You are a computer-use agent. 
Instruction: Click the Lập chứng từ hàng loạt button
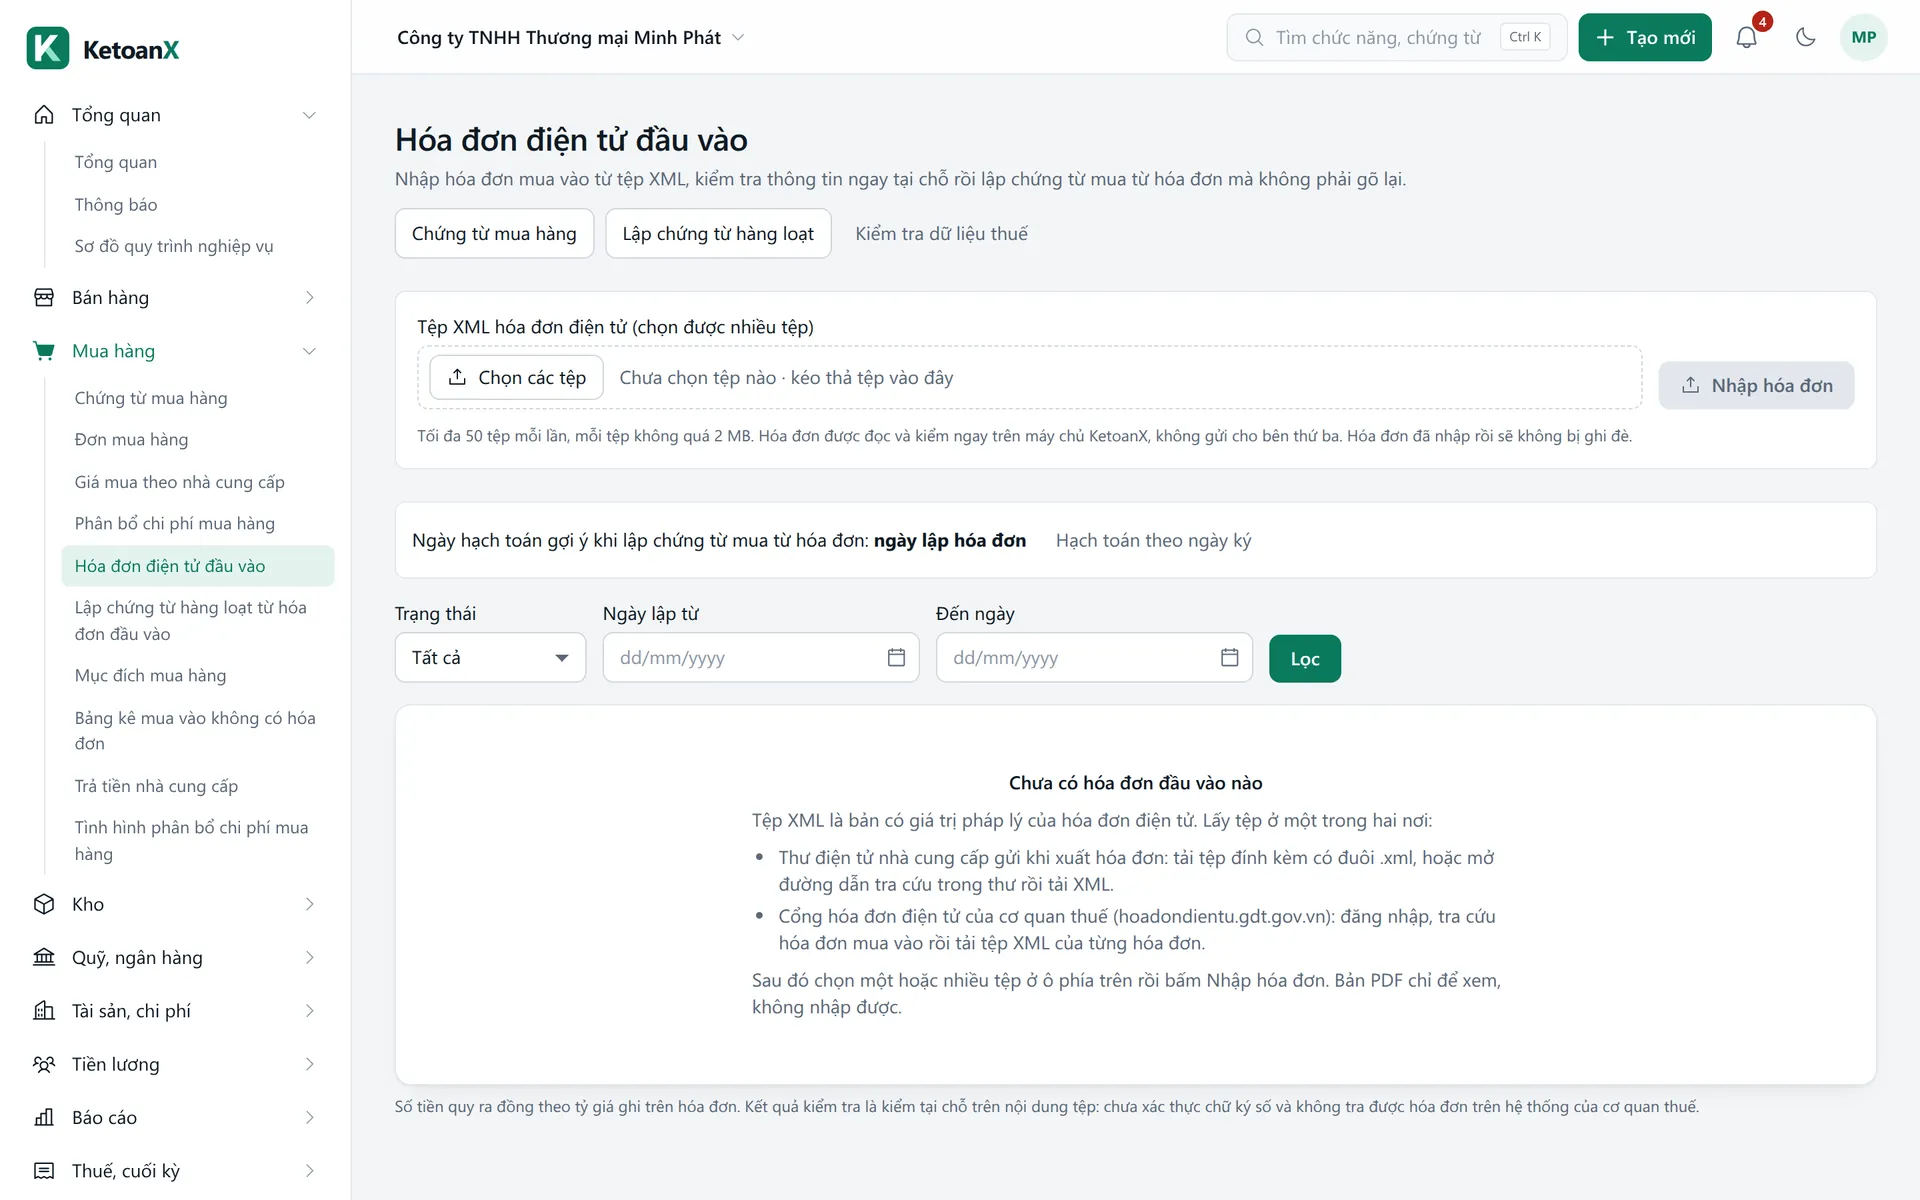718,233
